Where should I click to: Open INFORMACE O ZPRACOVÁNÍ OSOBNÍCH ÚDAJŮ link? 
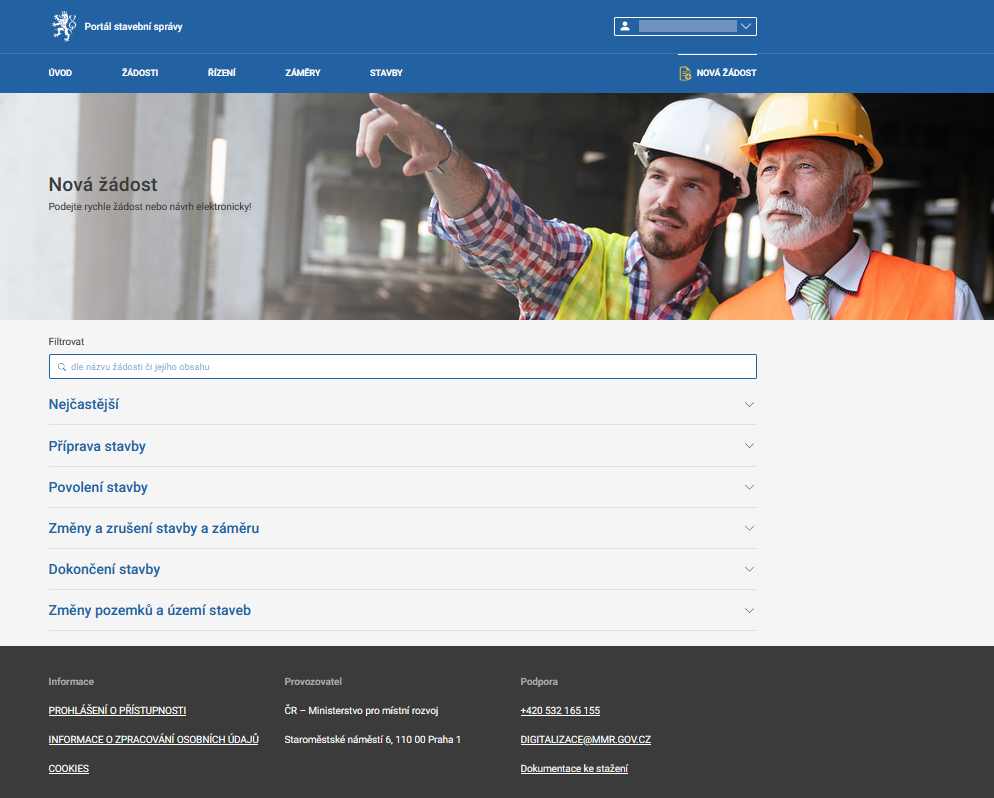[153, 740]
